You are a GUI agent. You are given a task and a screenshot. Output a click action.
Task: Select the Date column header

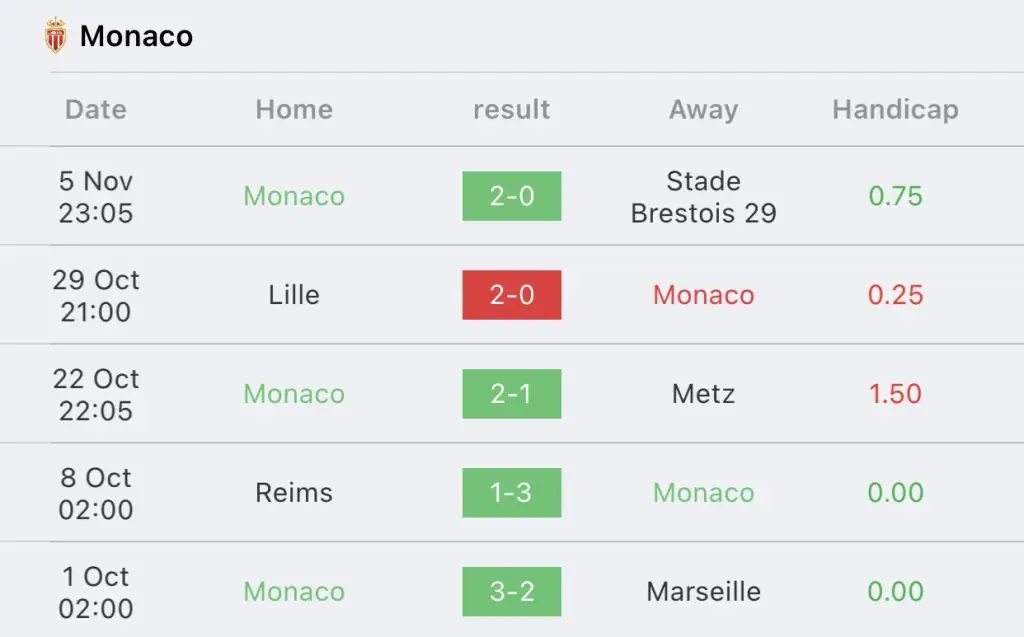pos(96,109)
